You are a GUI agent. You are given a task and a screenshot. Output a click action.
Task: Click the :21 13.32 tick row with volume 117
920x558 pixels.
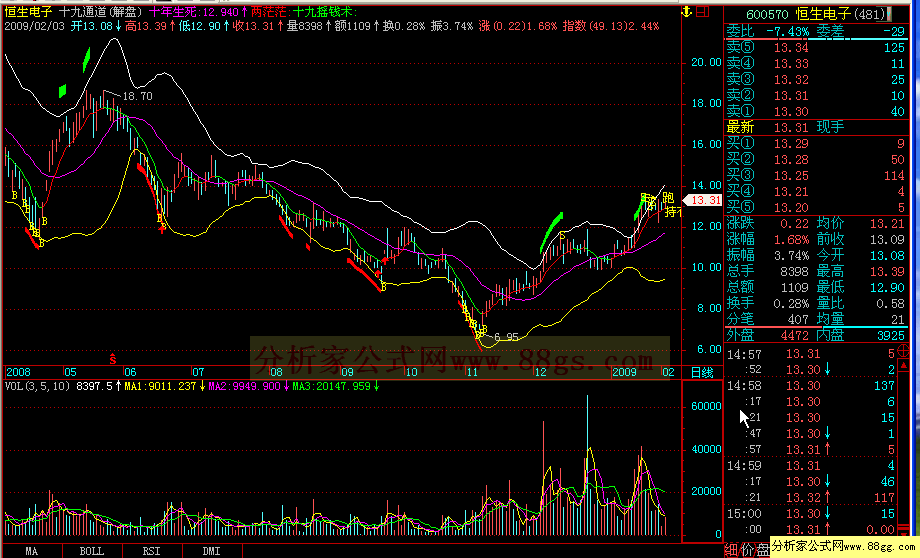(x=811, y=498)
